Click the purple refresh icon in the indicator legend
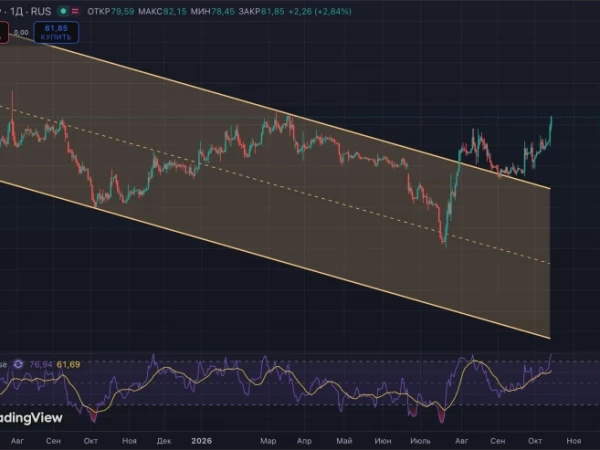The image size is (600, 450). pos(18,364)
